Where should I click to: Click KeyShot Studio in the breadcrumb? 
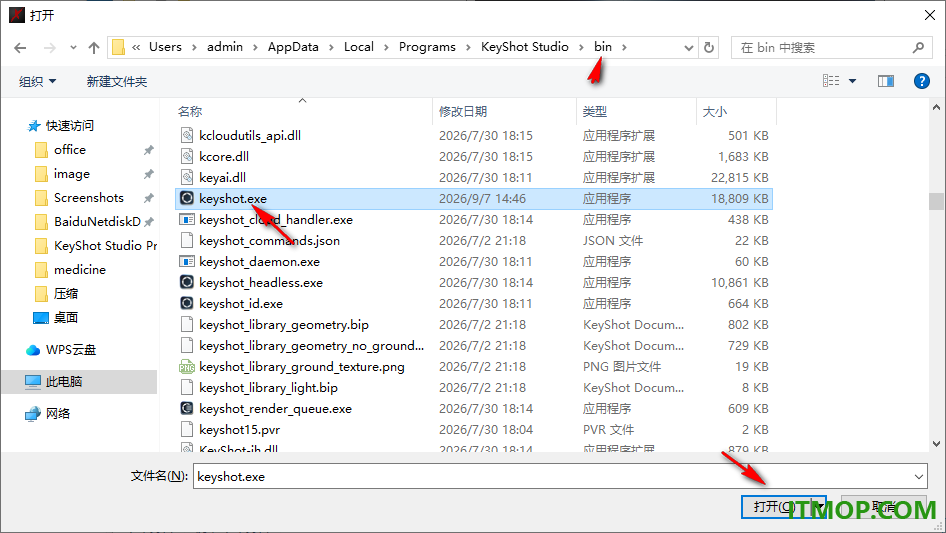click(x=524, y=47)
